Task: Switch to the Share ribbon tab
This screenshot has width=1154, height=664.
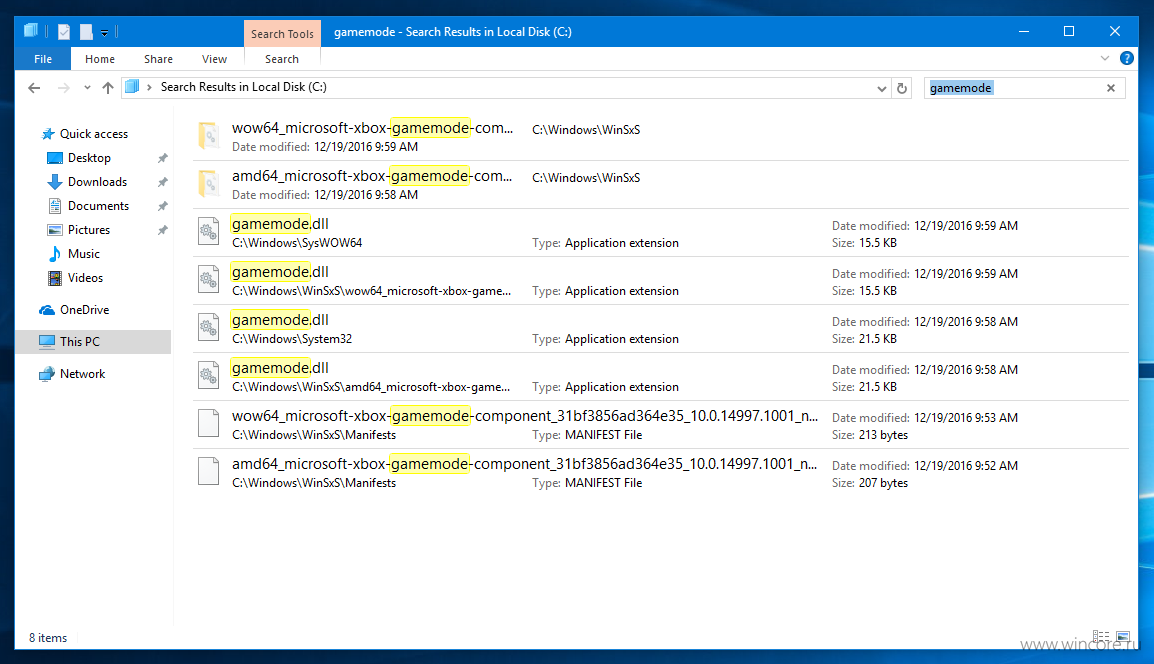Action: click(x=158, y=59)
